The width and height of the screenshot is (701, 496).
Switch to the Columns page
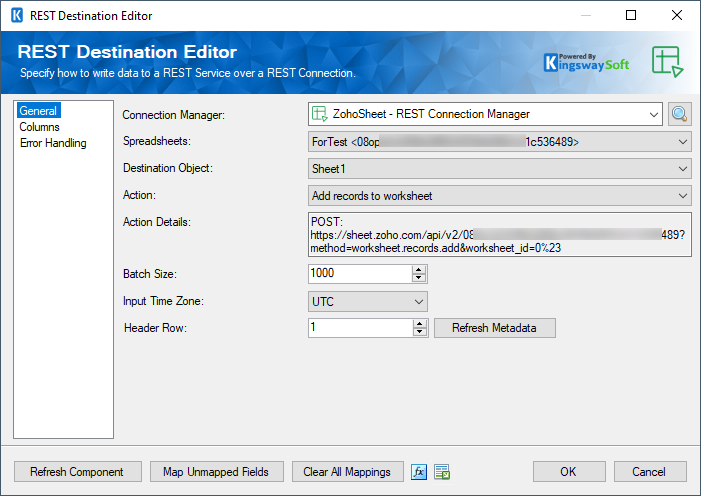coord(39,127)
